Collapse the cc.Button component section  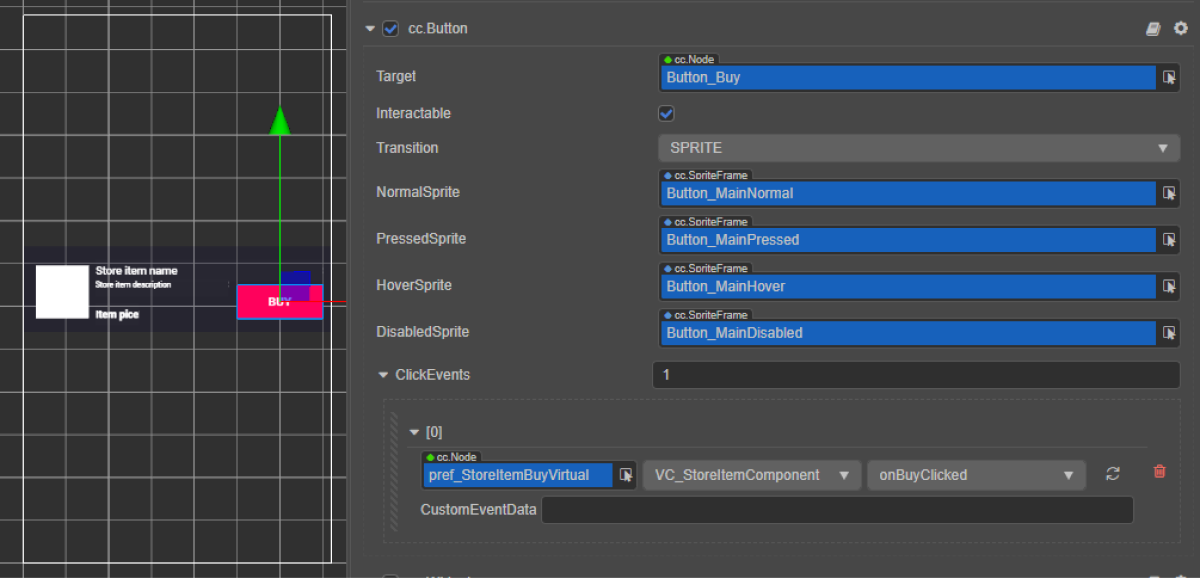[x=370, y=29]
